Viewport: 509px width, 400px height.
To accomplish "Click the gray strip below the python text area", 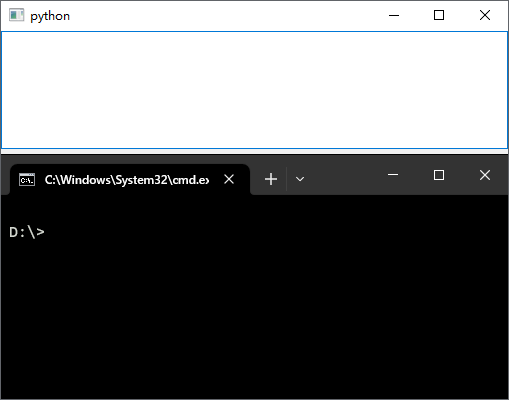I will click(x=254, y=151).
